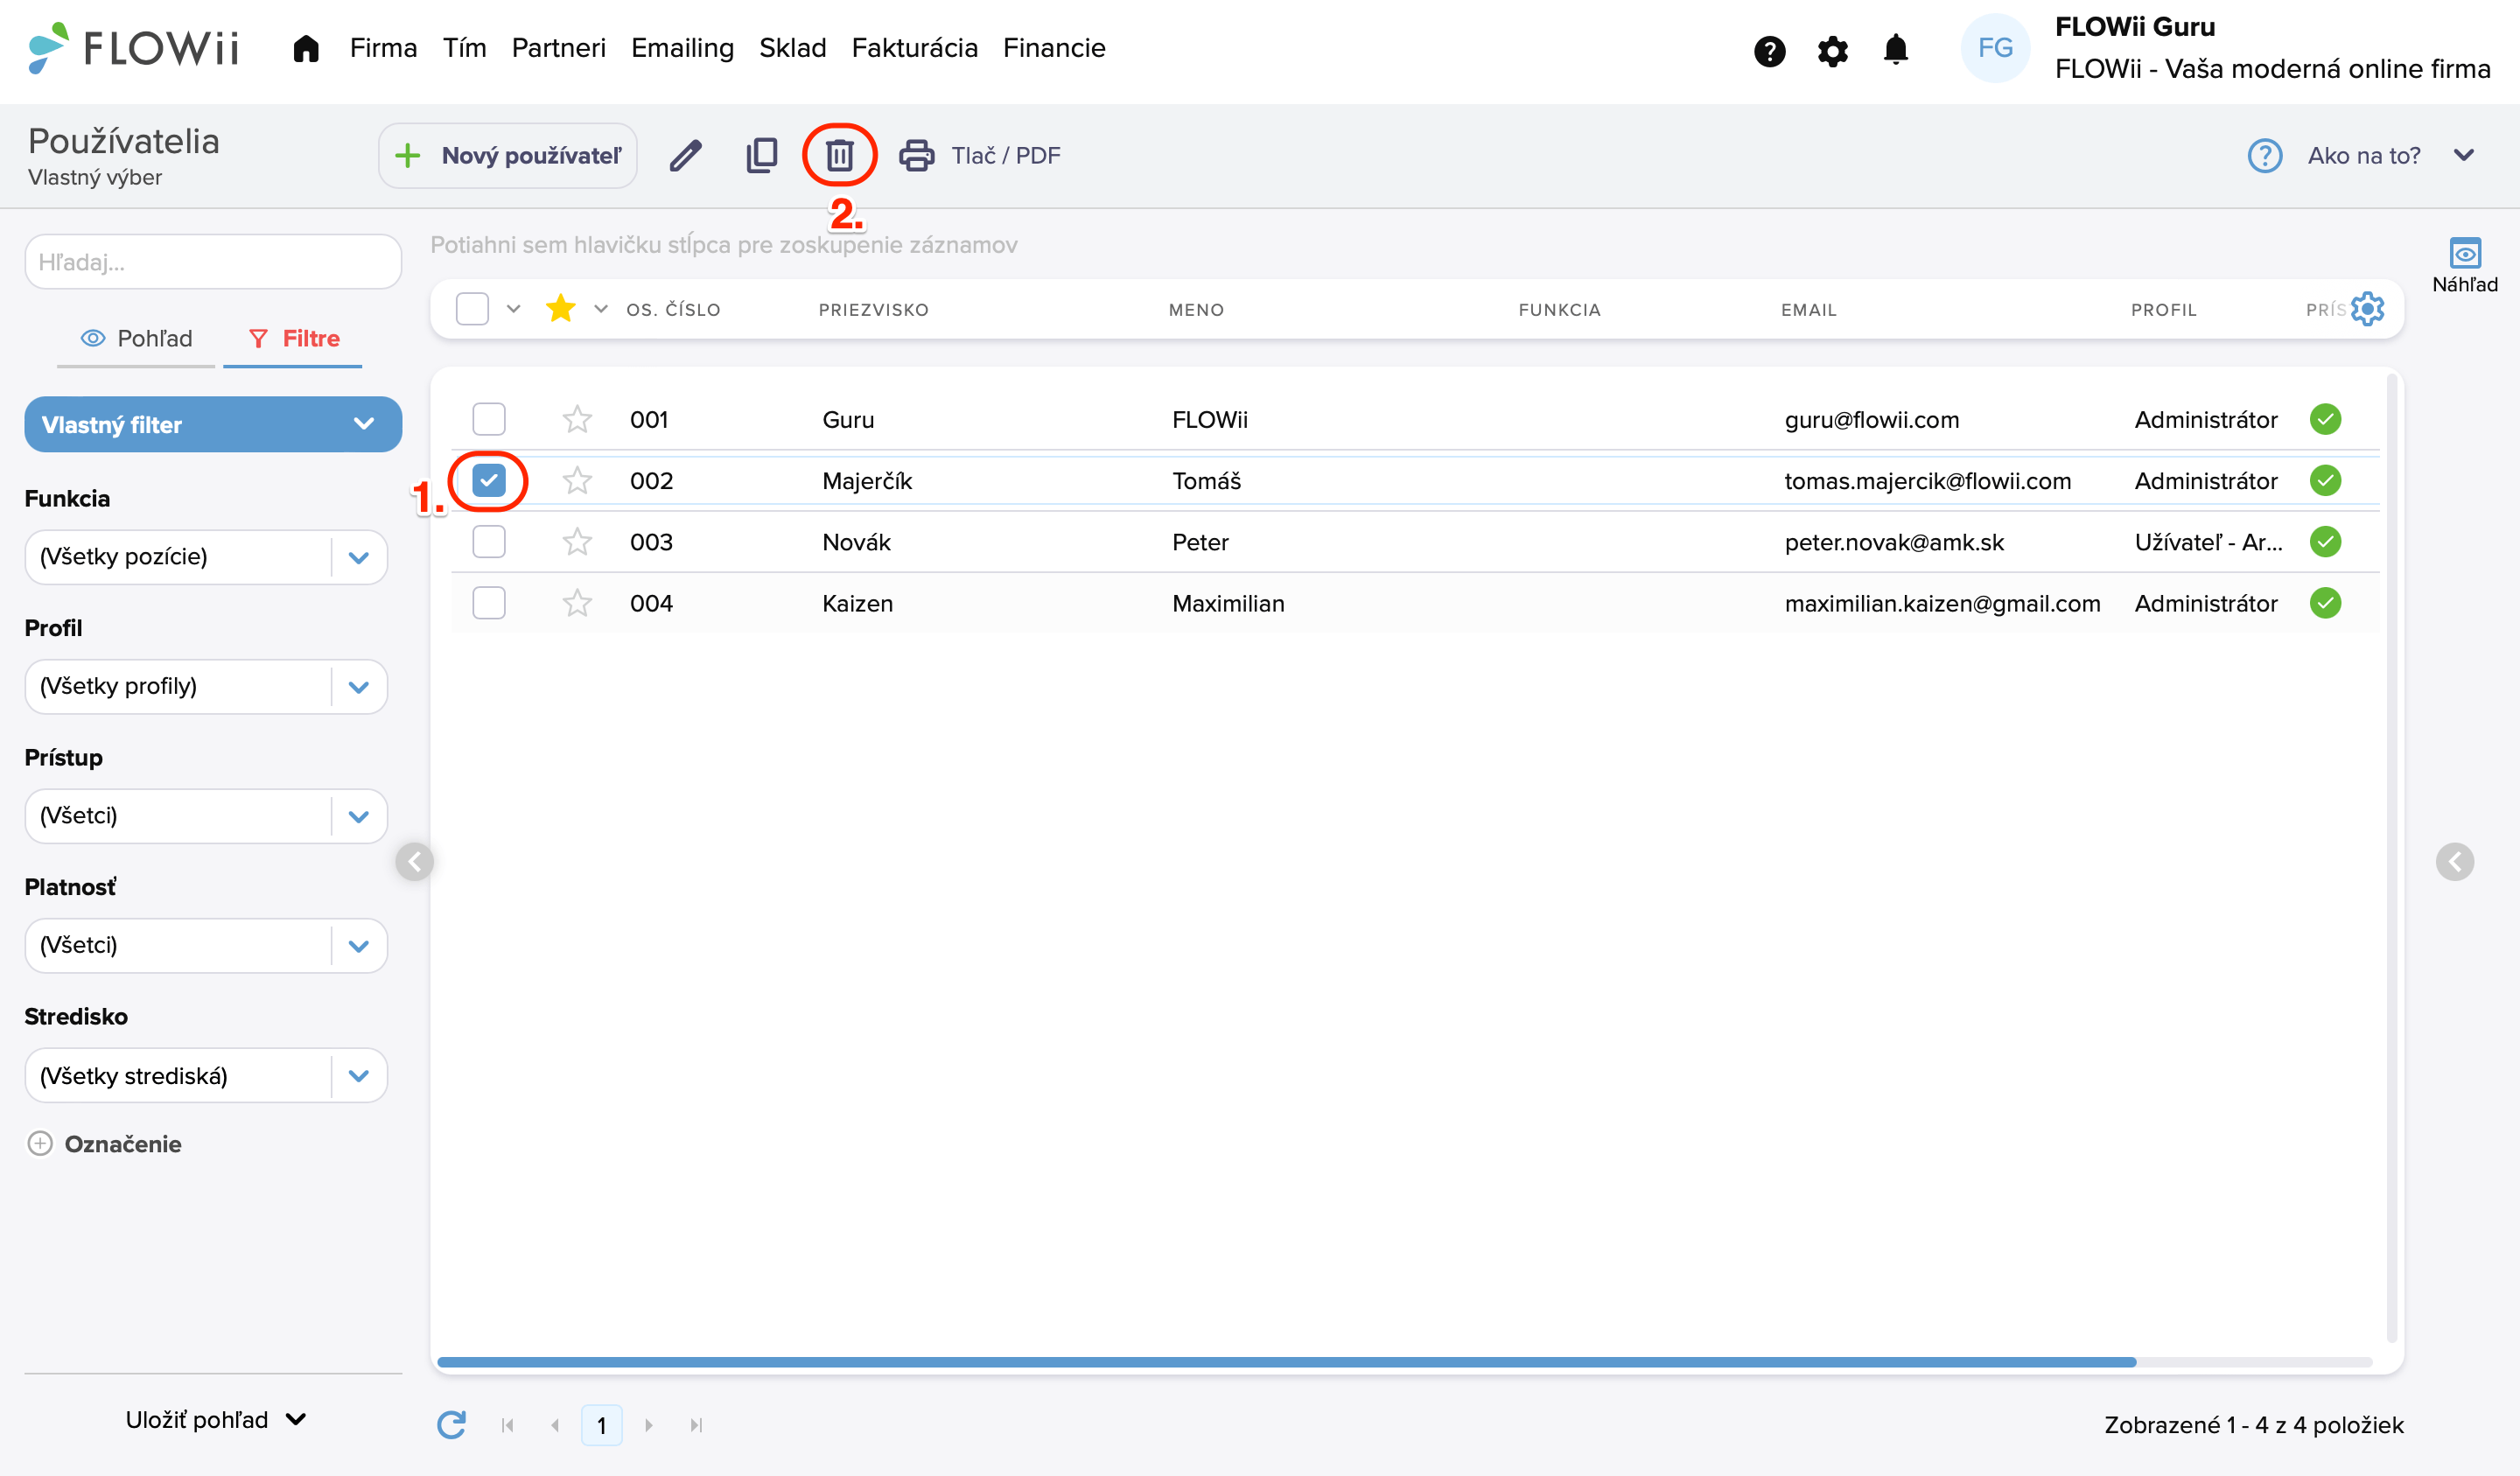Expand the Uložiť pohľad menu
Screen dimensions: 2520x1476
tap(215, 1419)
